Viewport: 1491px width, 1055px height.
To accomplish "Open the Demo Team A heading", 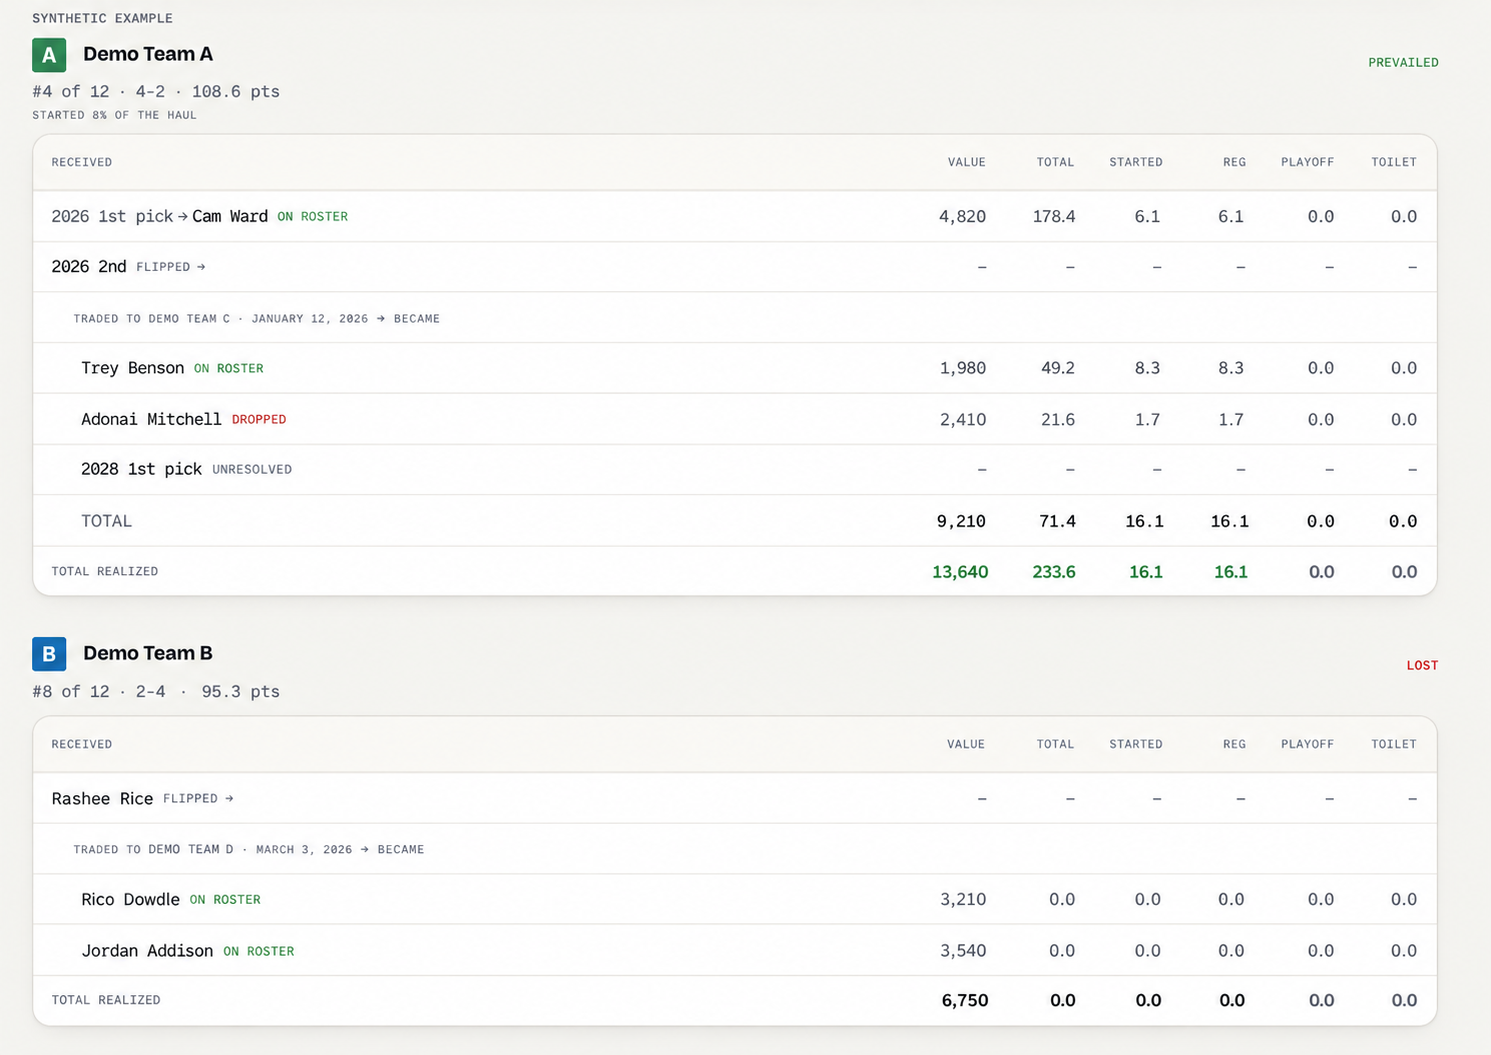I will [x=148, y=54].
